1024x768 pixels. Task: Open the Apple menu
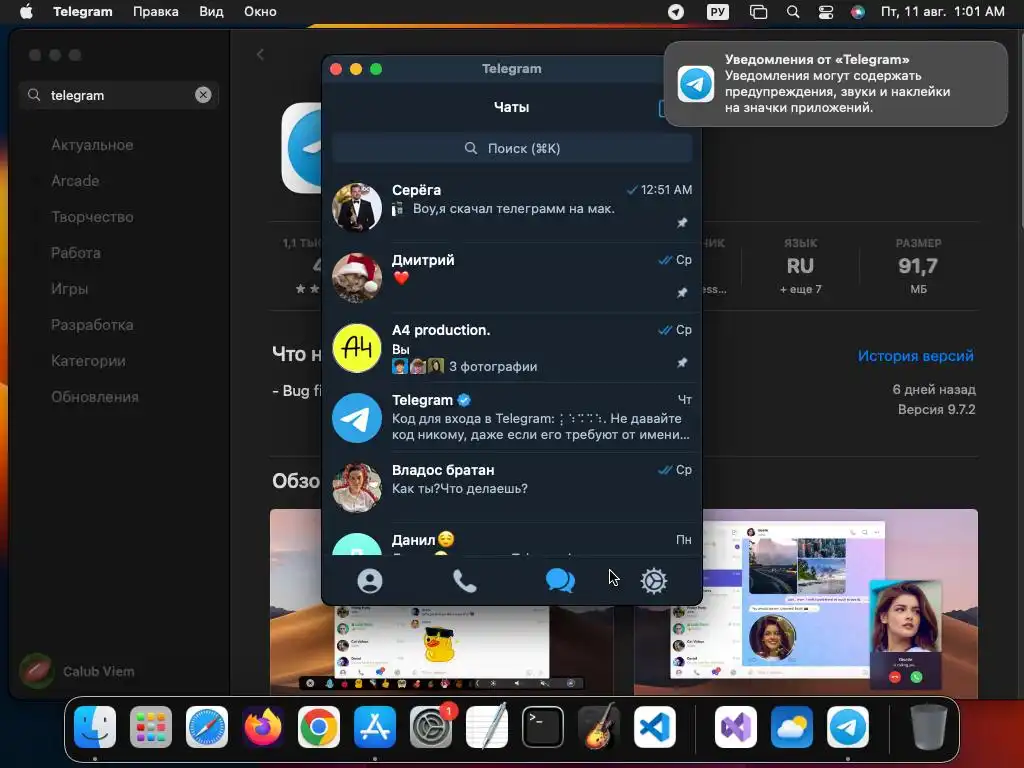tap(26, 12)
